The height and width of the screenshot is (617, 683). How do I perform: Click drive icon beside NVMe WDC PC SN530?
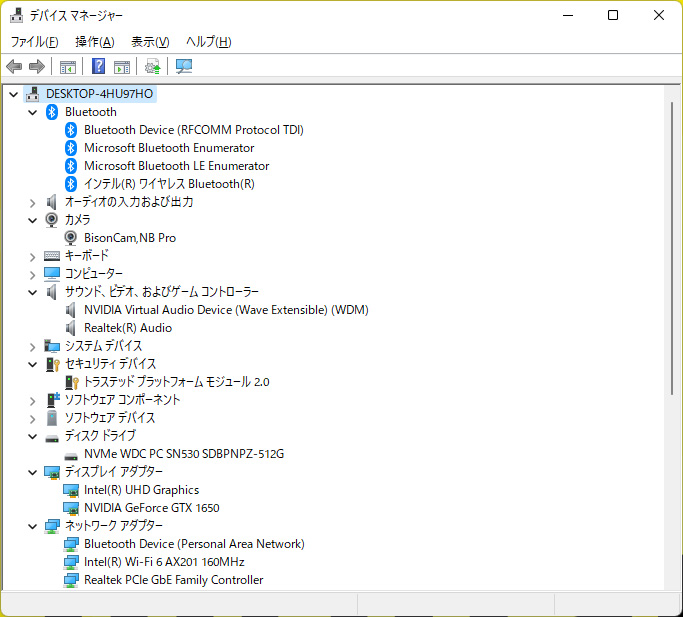click(x=71, y=456)
